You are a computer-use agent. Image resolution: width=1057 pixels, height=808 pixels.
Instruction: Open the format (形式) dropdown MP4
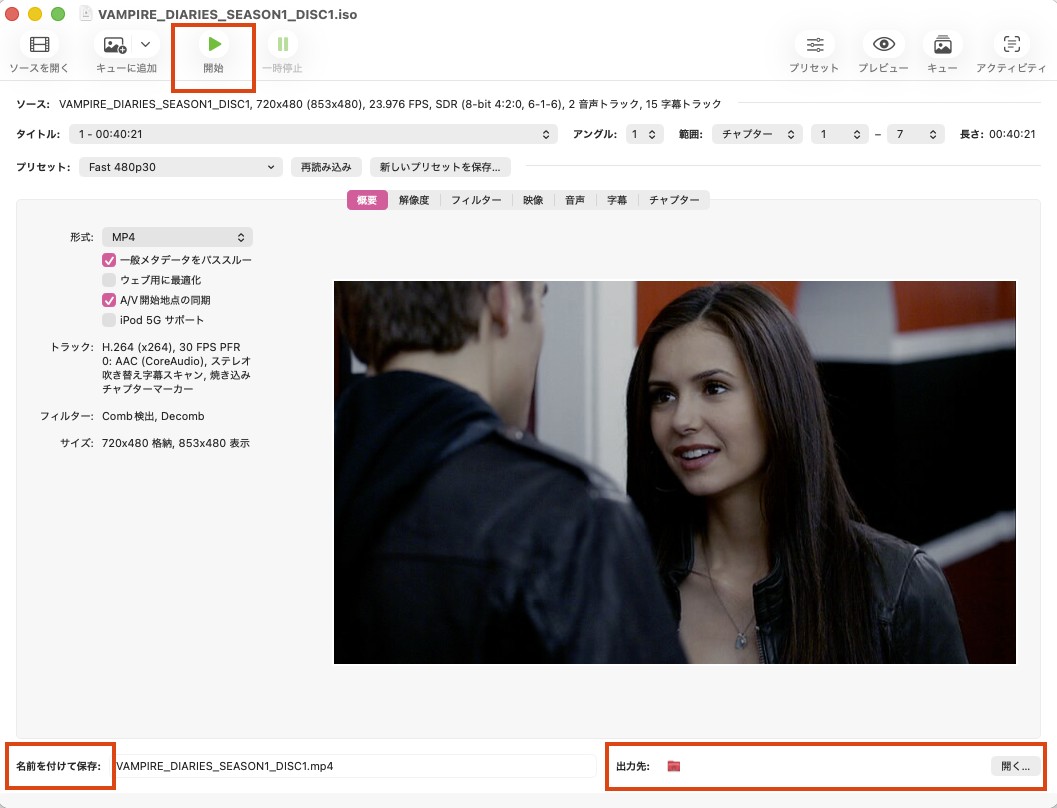click(x=177, y=237)
